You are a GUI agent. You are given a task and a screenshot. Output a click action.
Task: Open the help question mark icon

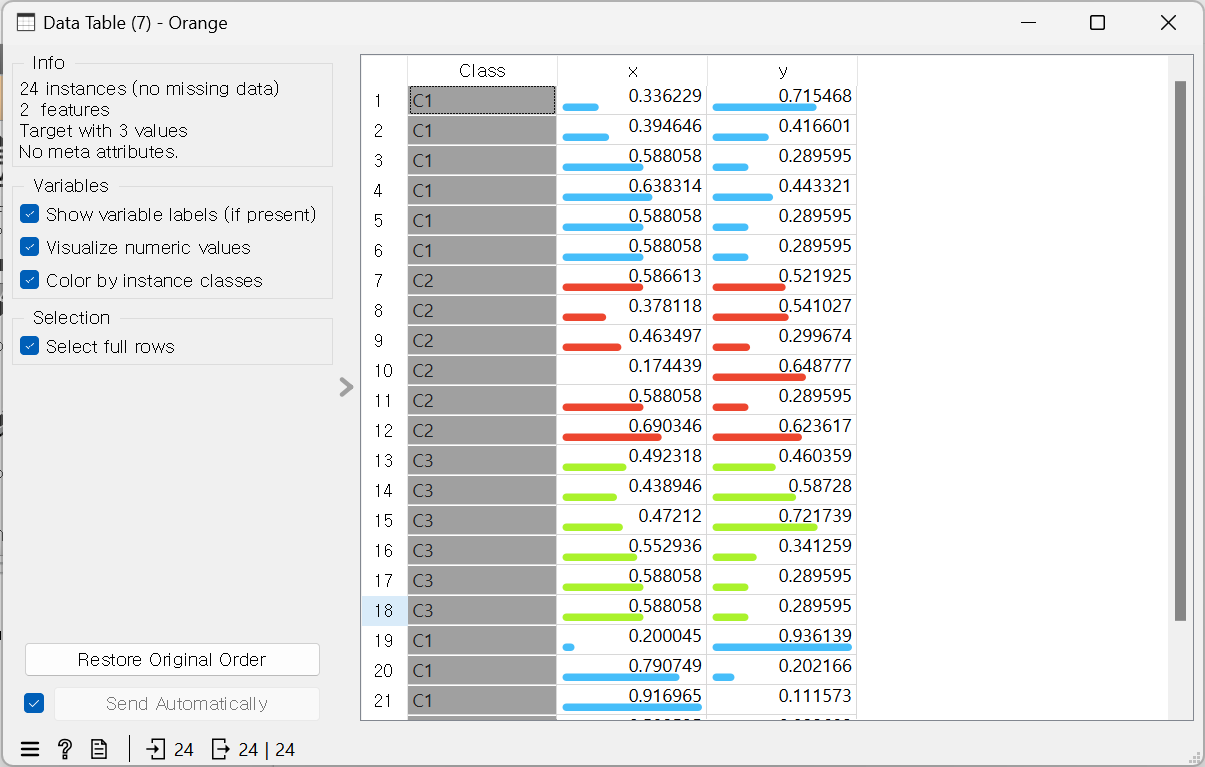click(x=65, y=749)
